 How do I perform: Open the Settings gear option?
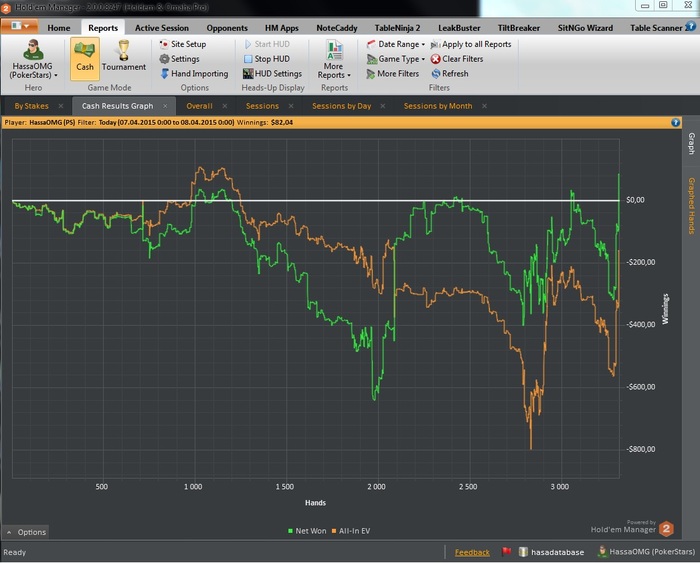click(x=184, y=59)
